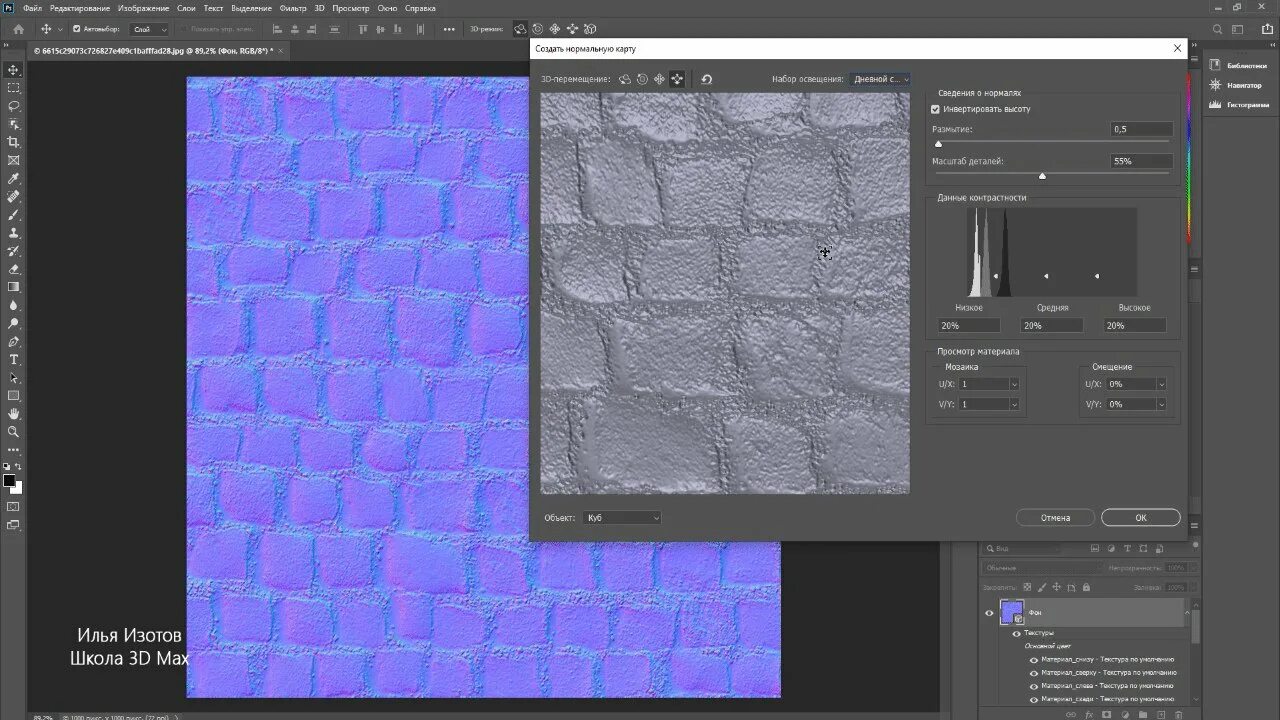Select the Lasso tool

(x=14, y=106)
